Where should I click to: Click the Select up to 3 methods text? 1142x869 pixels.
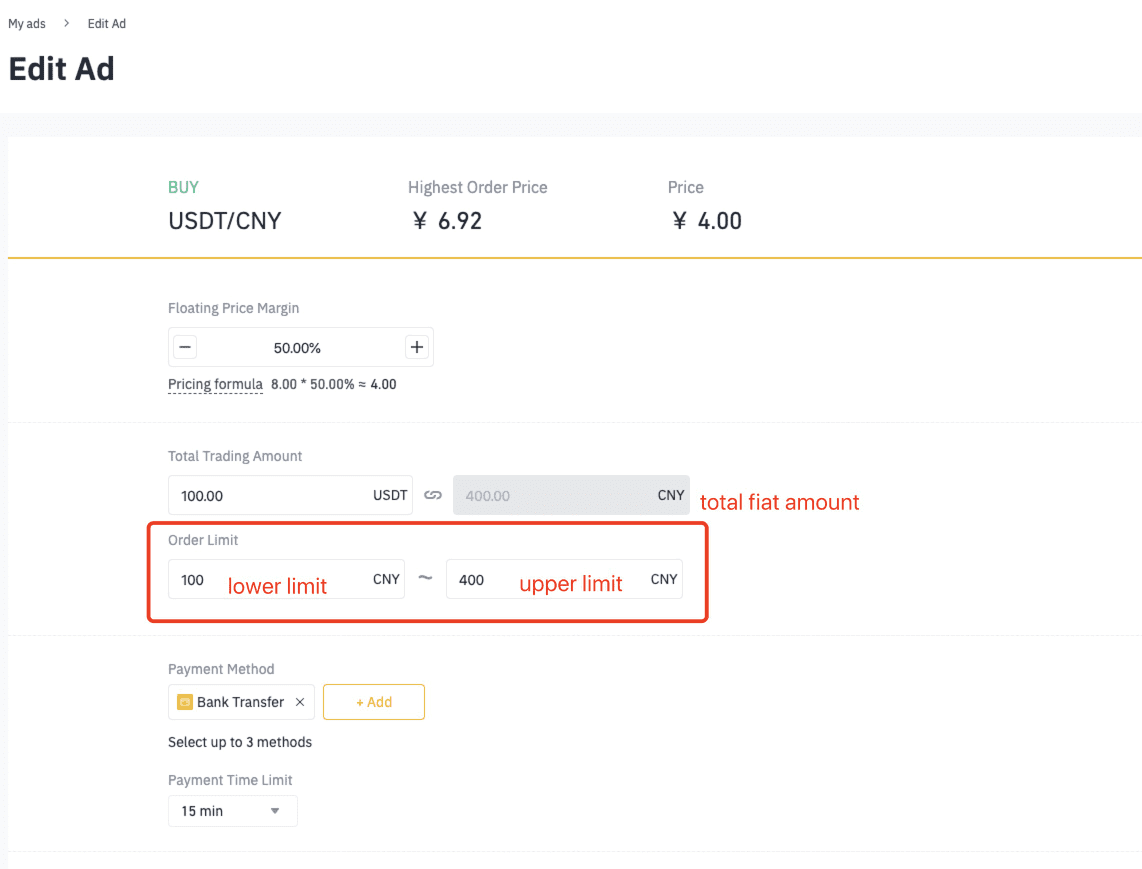[240, 742]
